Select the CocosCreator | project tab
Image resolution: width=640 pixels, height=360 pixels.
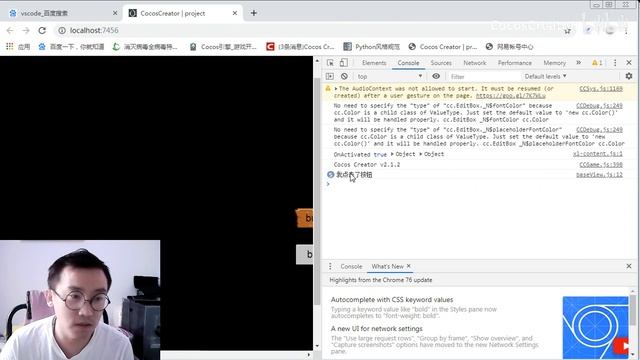click(182, 13)
